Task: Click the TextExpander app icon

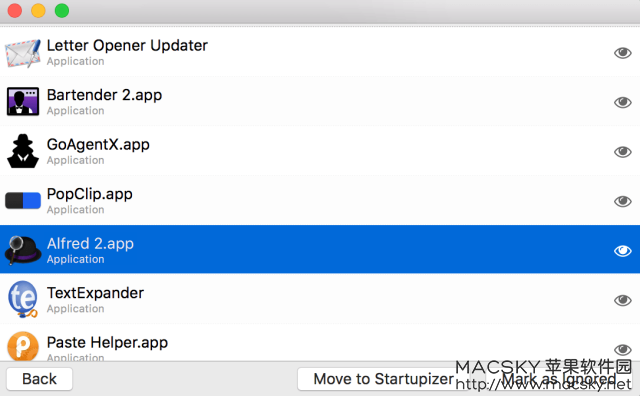Action: coord(23,299)
